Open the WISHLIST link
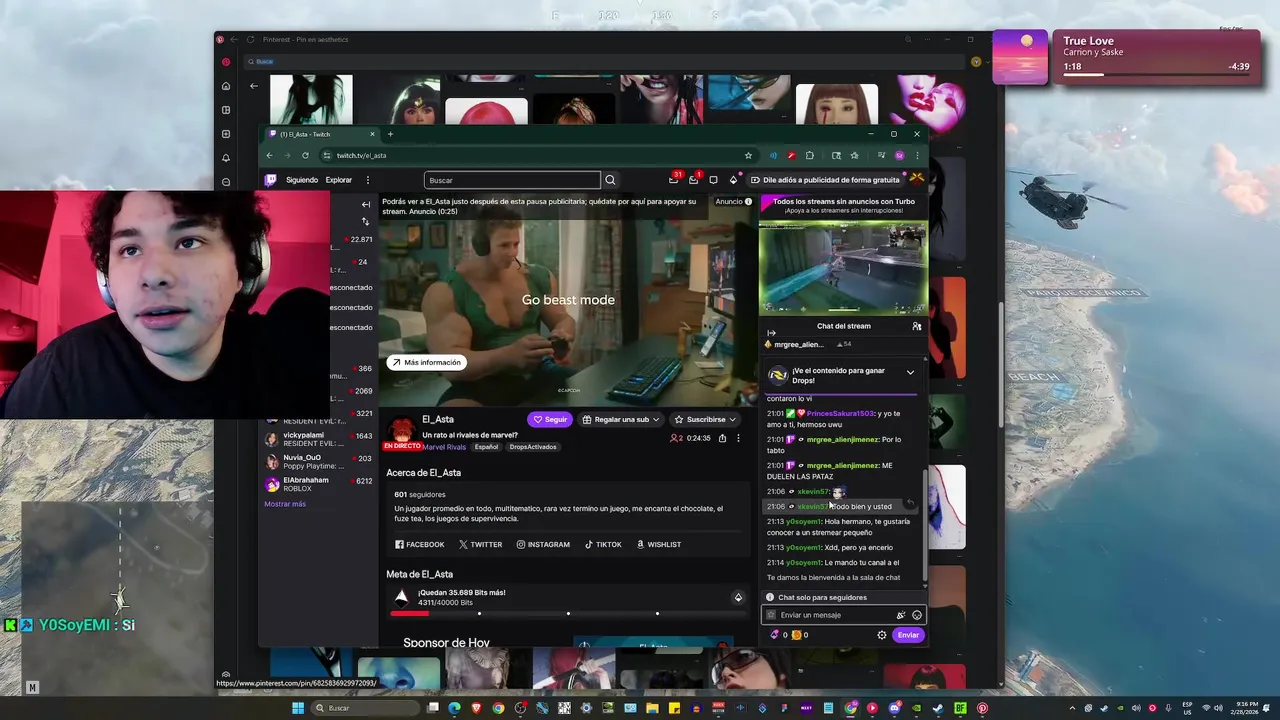The width and height of the screenshot is (1280, 720). click(x=659, y=544)
